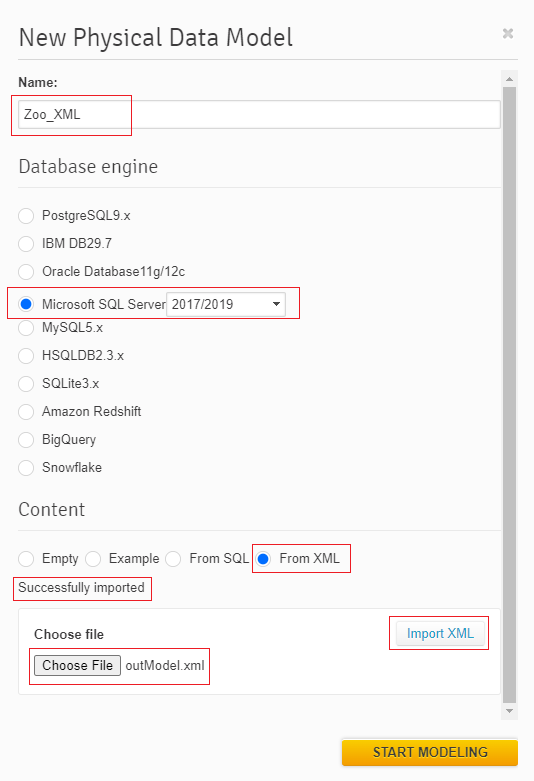Select the PostgreSQL9.x radio button
The height and width of the screenshot is (781, 534).
[x=26, y=216]
